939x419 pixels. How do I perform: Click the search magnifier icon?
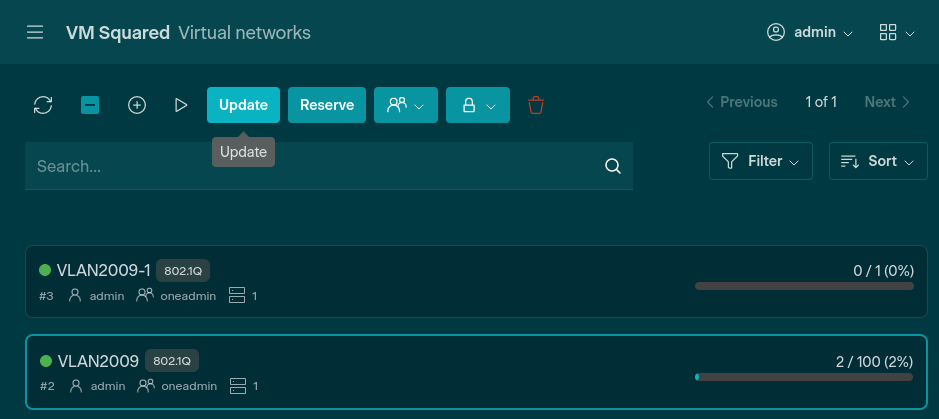pyautogui.click(x=613, y=166)
